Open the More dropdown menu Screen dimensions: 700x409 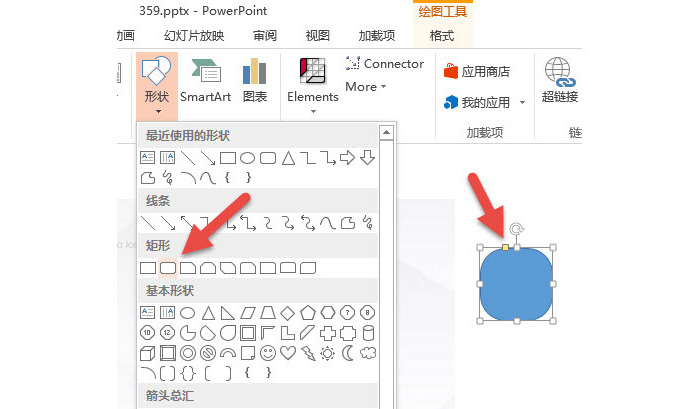tap(366, 87)
